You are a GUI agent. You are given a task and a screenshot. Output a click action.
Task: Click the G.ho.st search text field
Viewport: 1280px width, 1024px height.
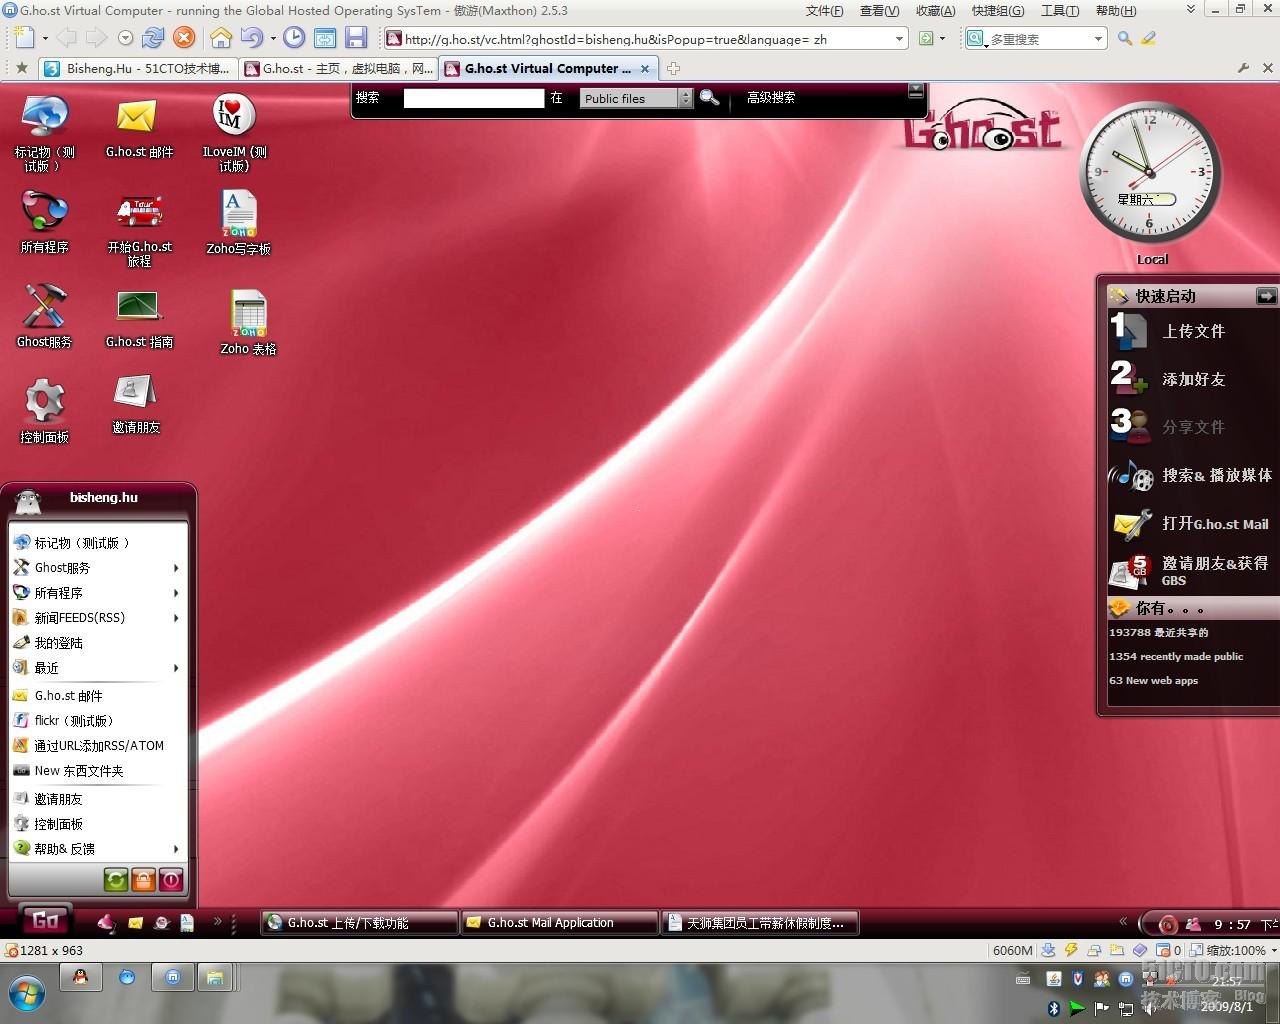pyautogui.click(x=474, y=98)
